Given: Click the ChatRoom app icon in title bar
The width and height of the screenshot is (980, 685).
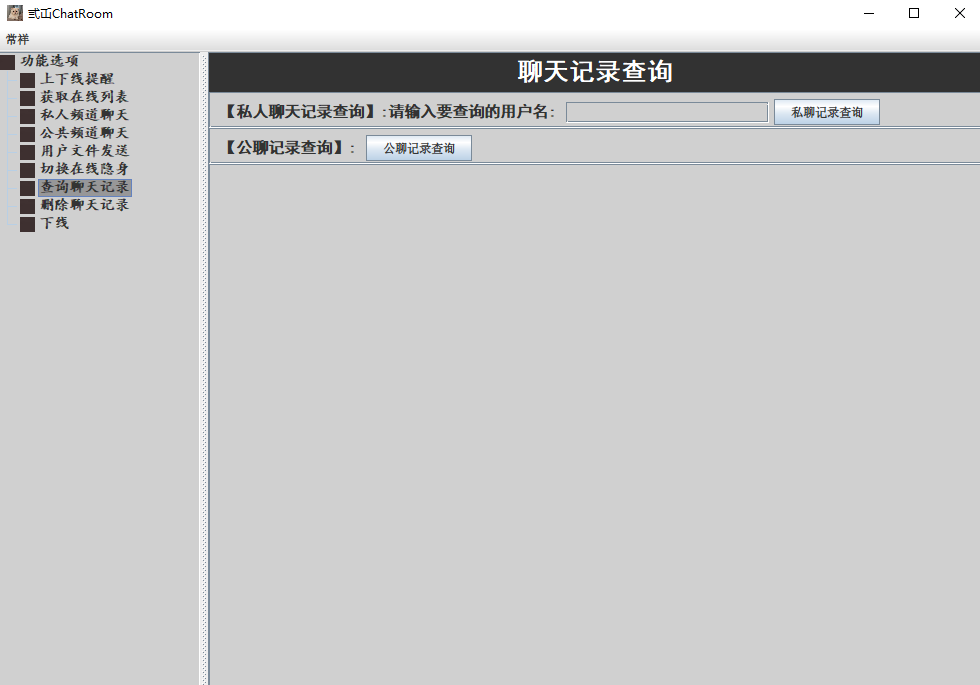Looking at the screenshot, I should point(14,13).
